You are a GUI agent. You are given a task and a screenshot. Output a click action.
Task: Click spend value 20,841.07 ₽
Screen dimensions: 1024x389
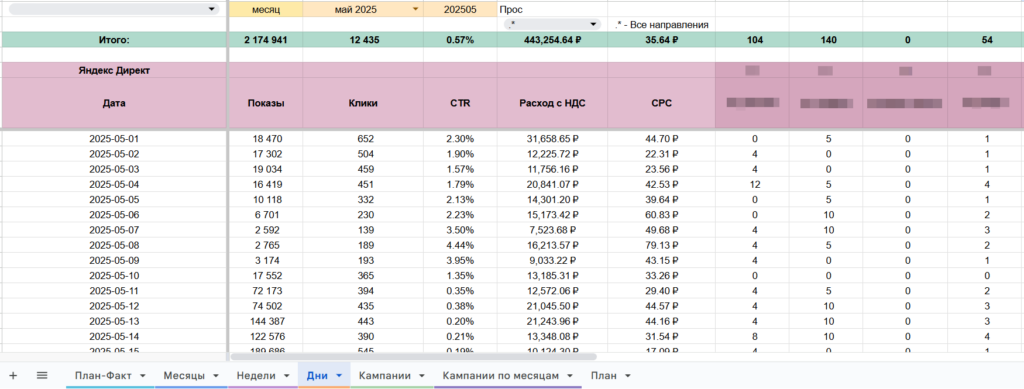tap(552, 185)
